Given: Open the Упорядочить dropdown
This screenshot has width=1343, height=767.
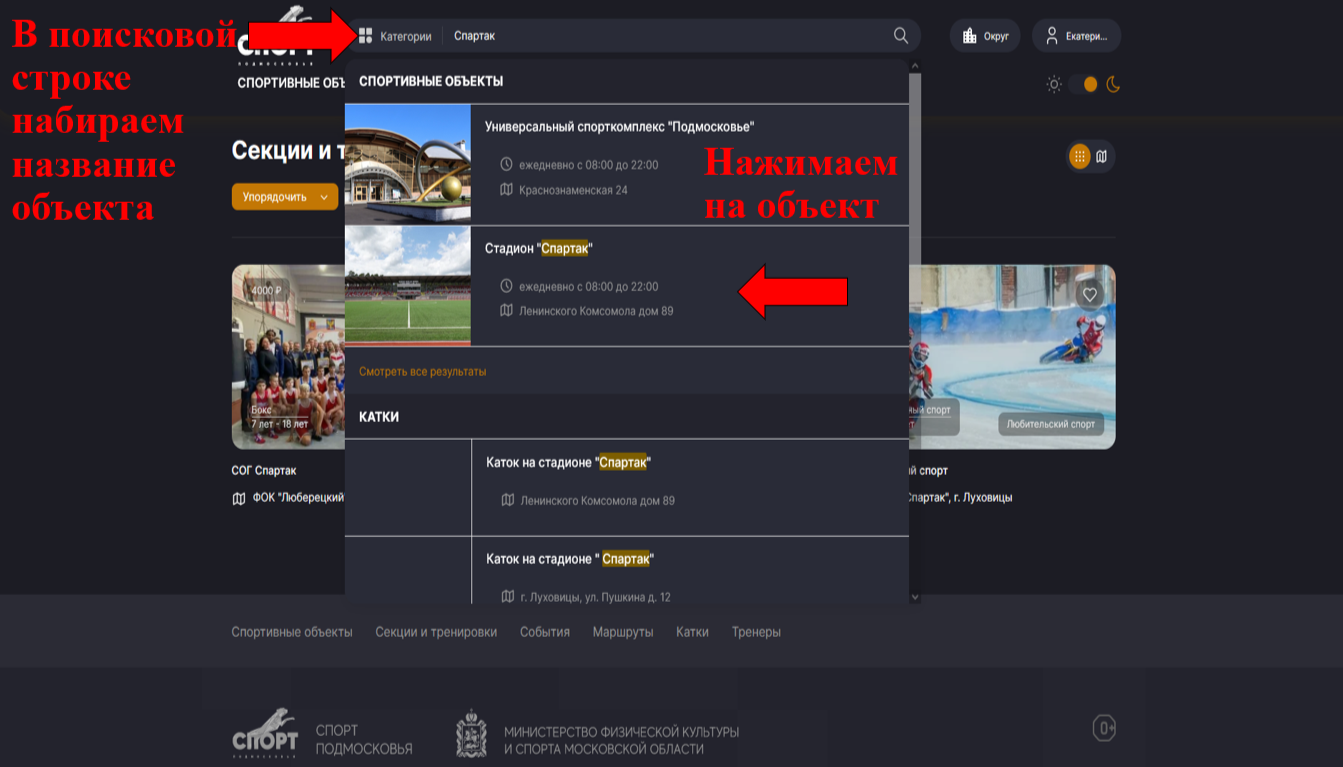Looking at the screenshot, I should [285, 197].
